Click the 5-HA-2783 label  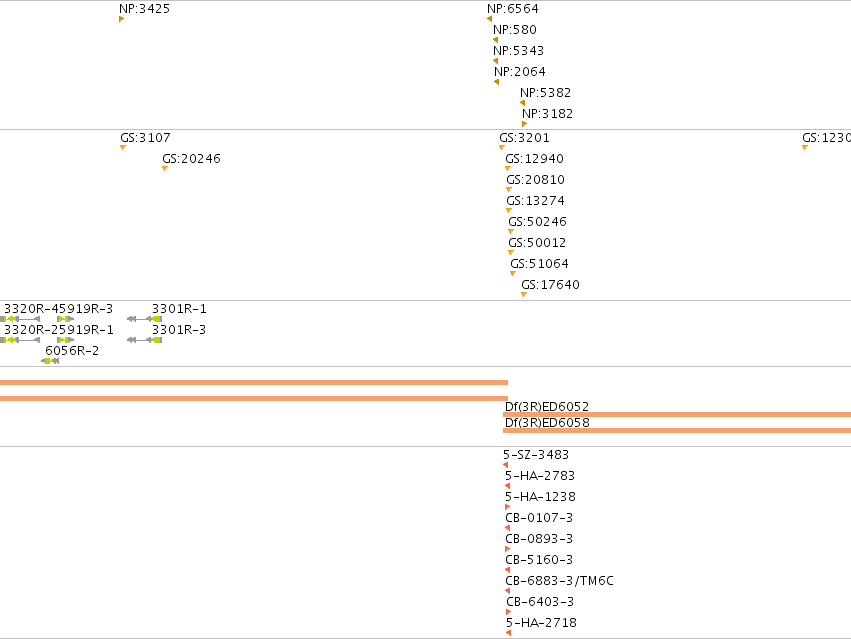(x=540, y=476)
